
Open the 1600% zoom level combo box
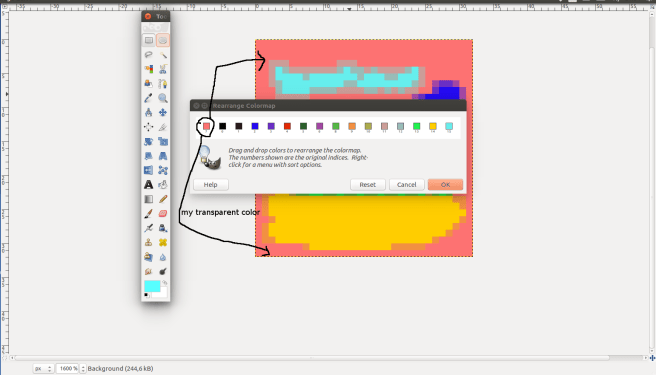(x=71, y=369)
